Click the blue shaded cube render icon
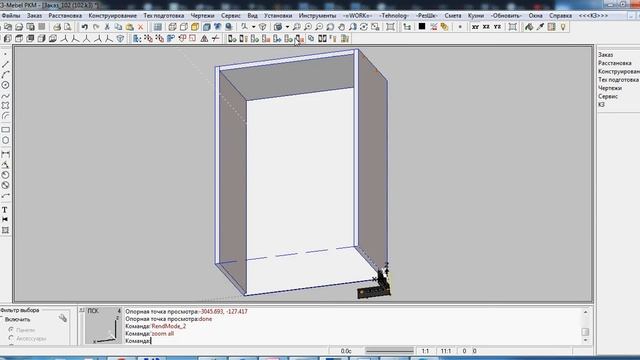Screen dimensions: 640x360 click(207, 27)
